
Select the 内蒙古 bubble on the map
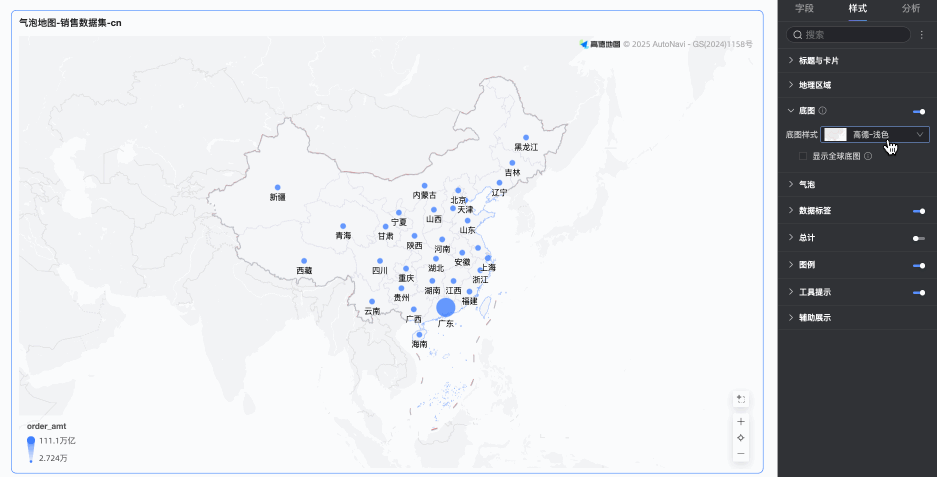point(424,186)
